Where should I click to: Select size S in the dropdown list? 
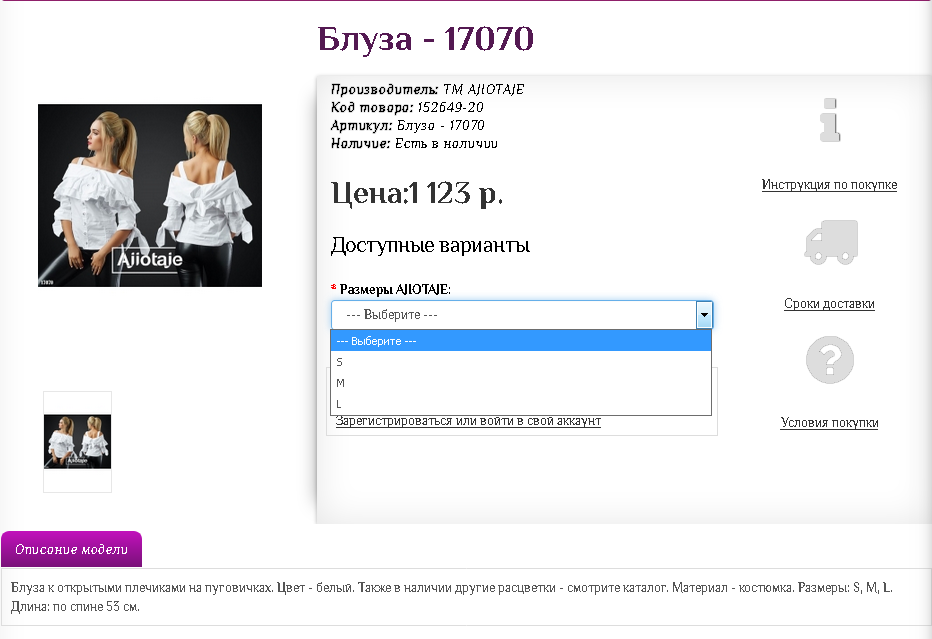[521, 362]
